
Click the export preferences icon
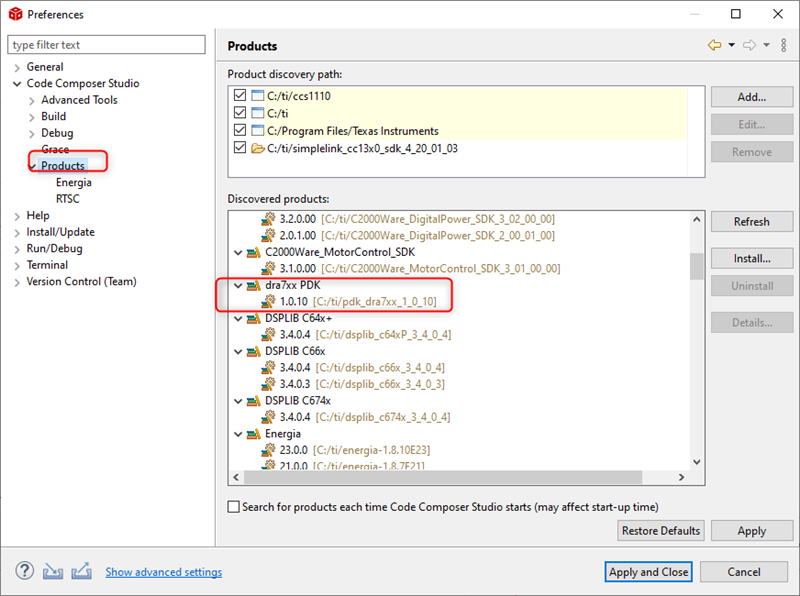coord(81,571)
